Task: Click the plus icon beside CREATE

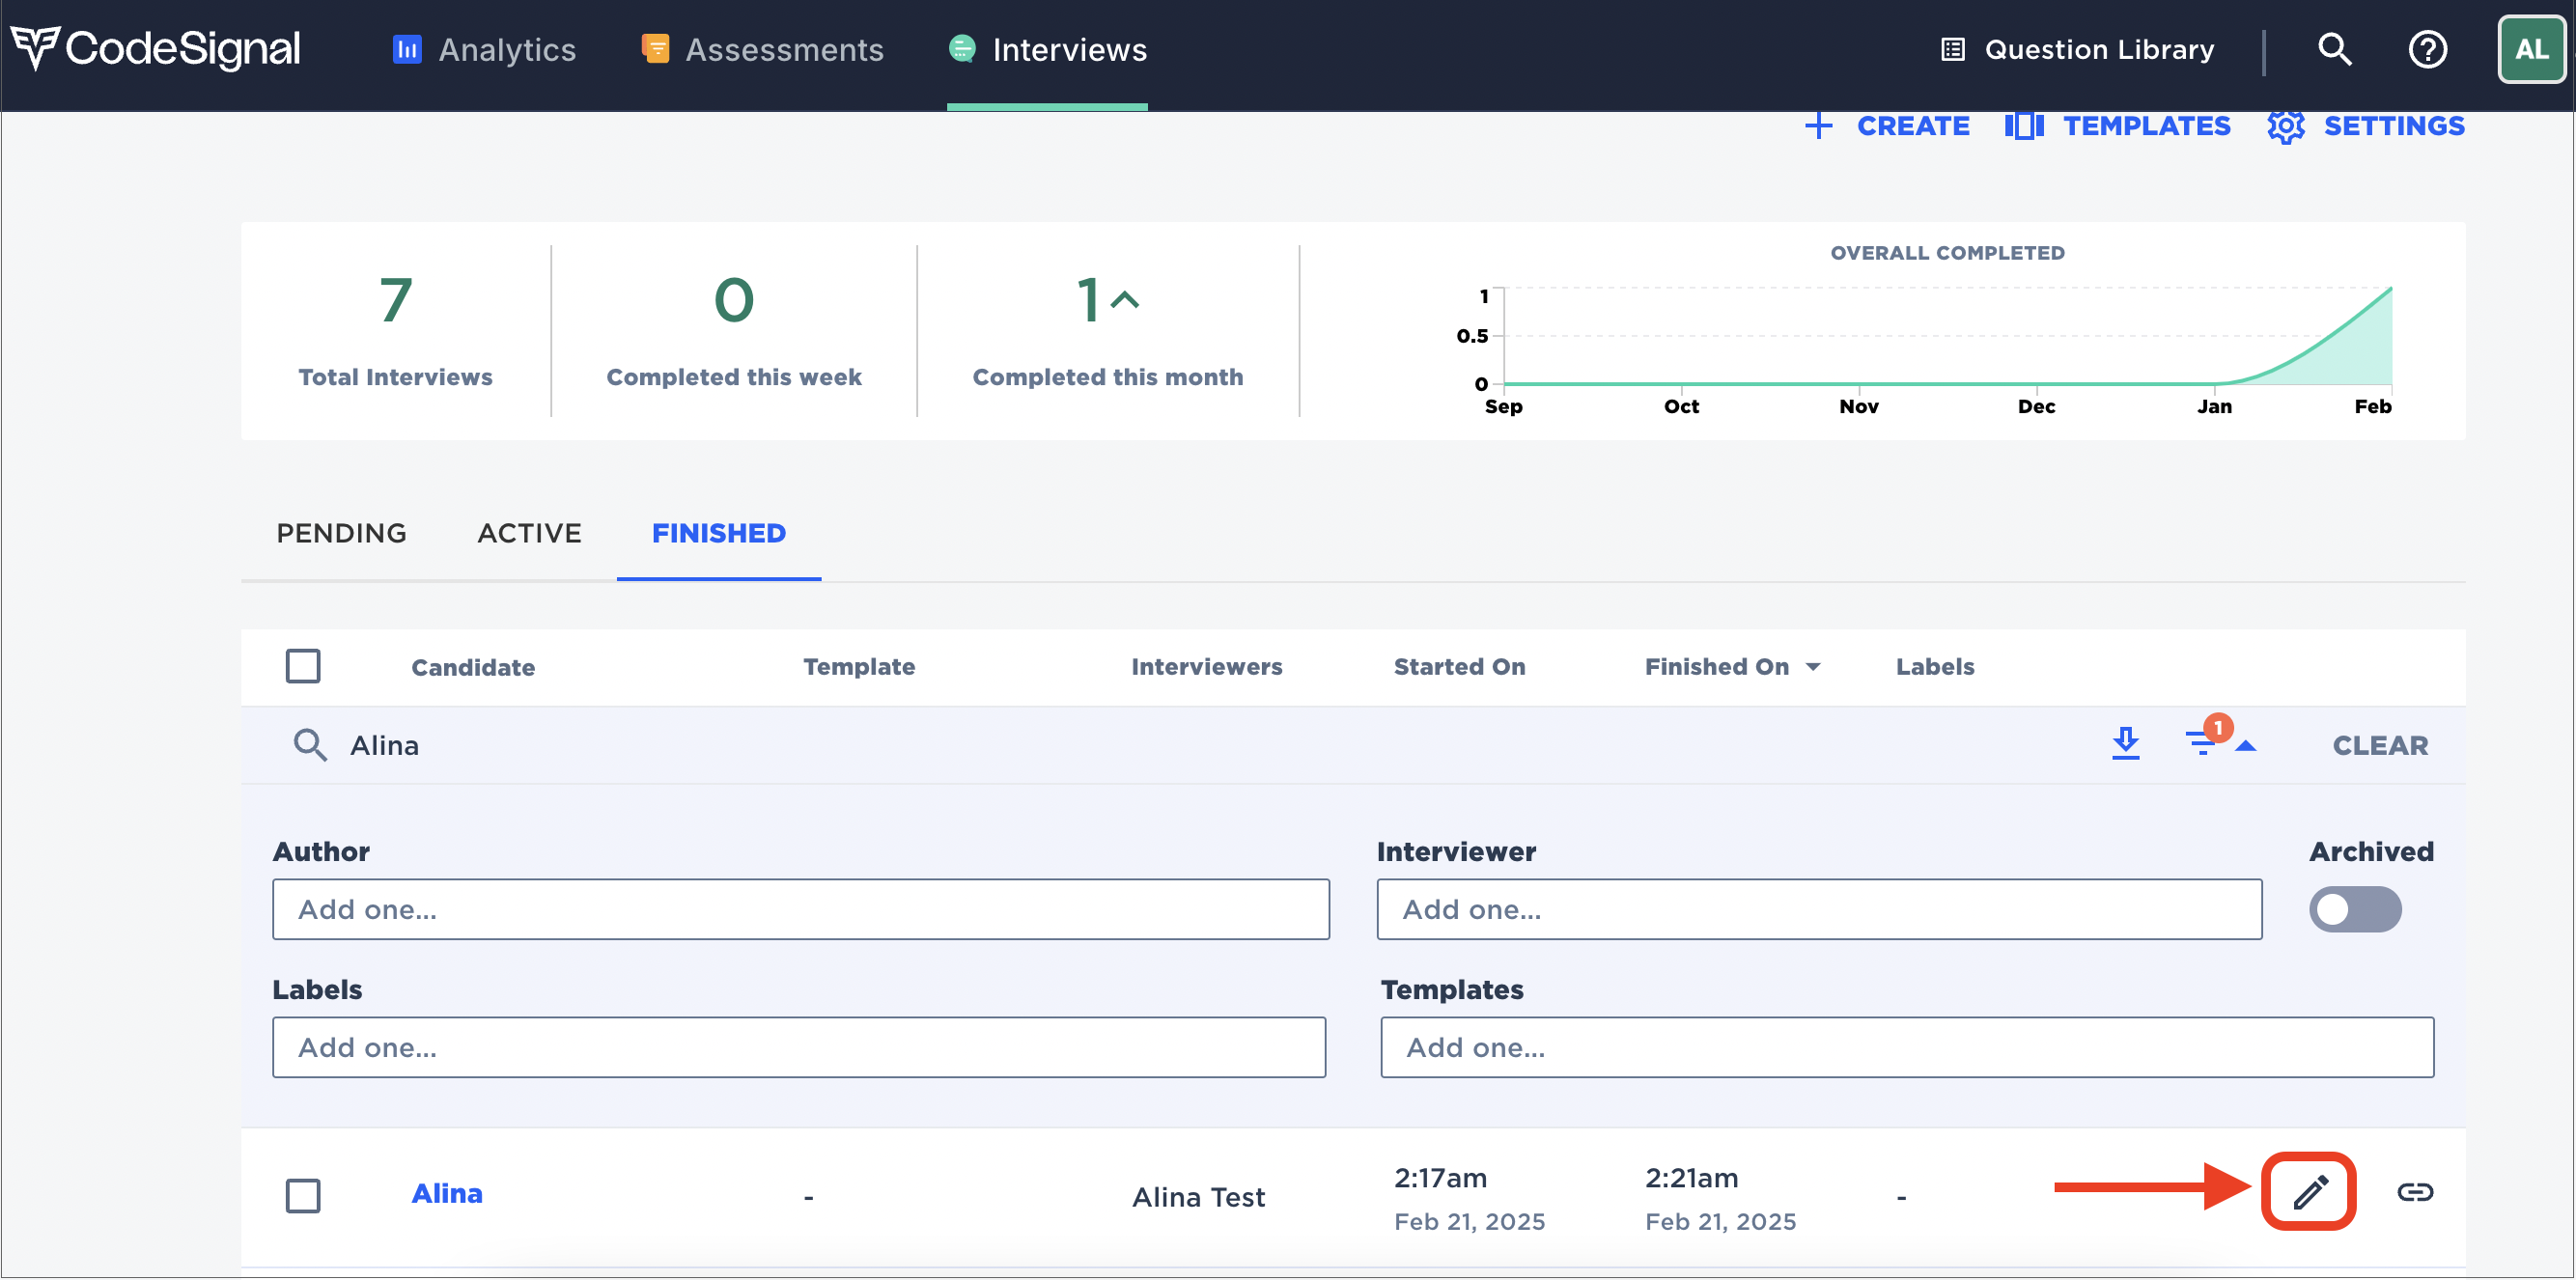Action: click(1819, 126)
